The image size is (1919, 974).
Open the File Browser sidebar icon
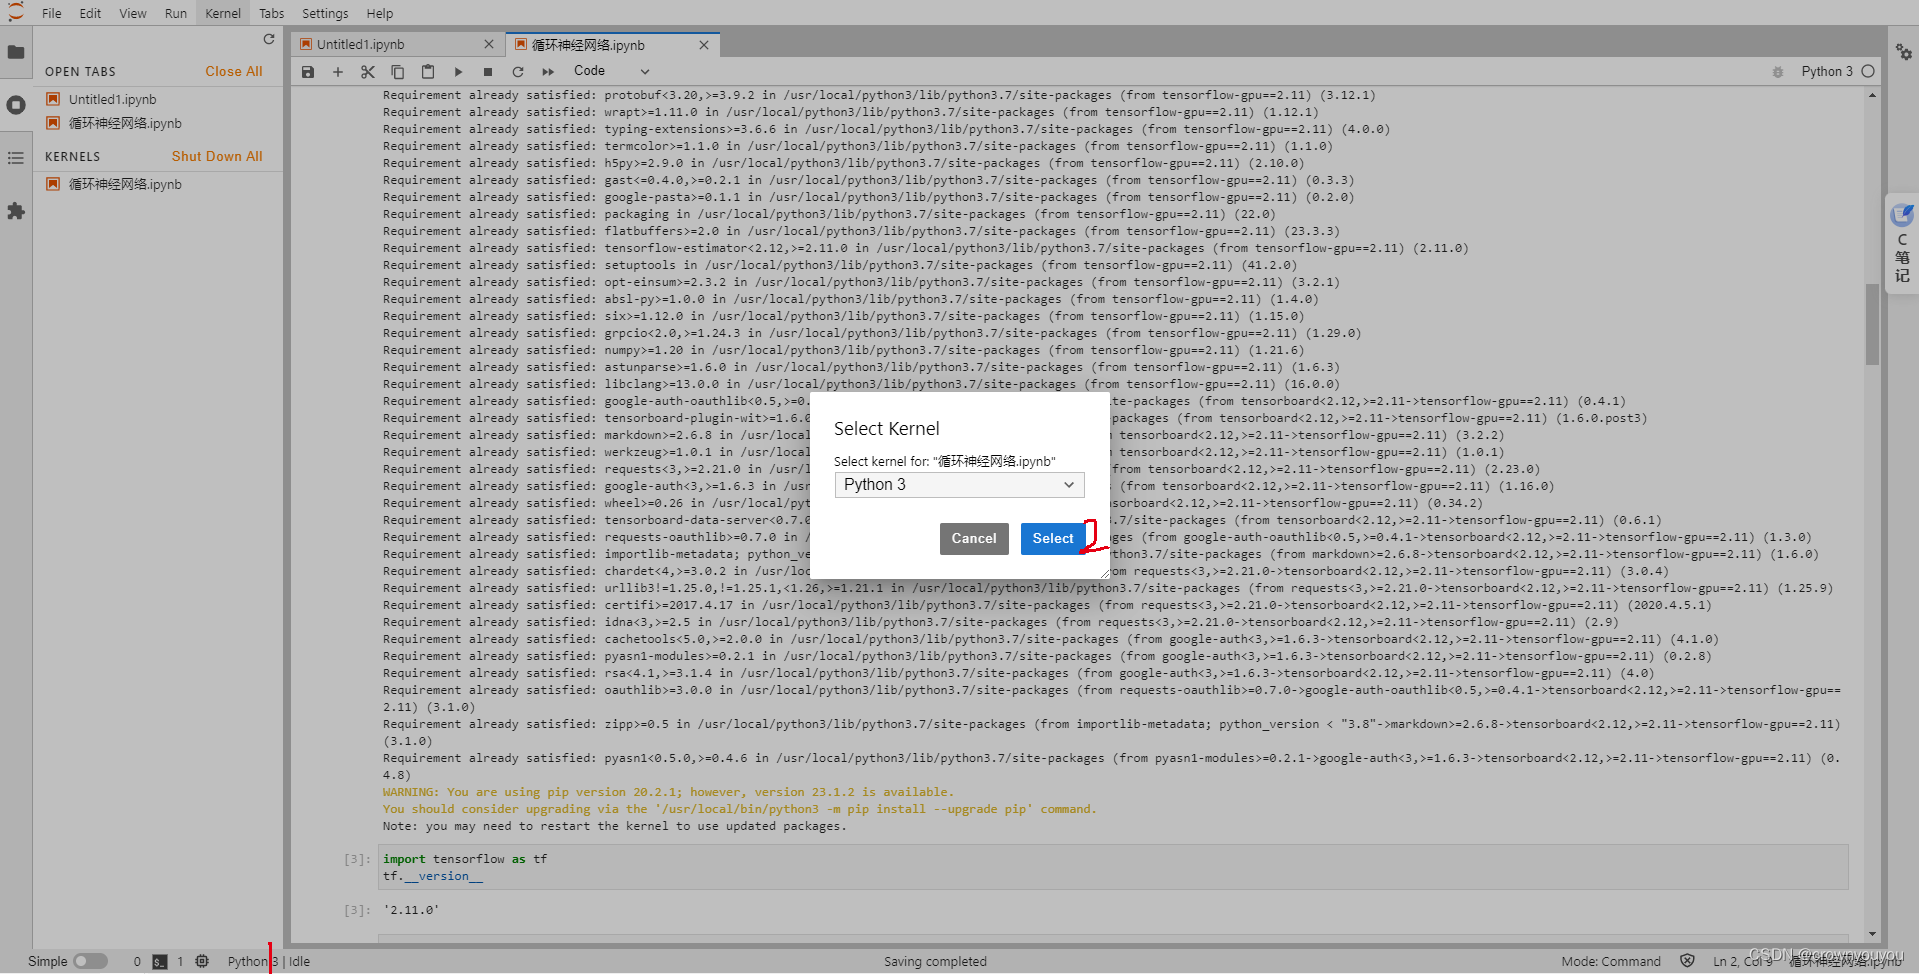(x=16, y=52)
